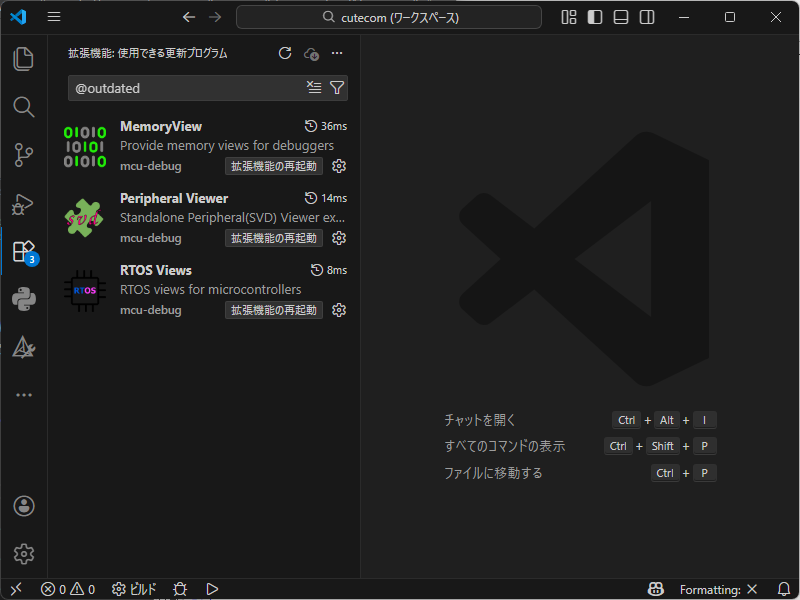Open the extensions filter dropdown
The image size is (800, 600).
pos(337,88)
